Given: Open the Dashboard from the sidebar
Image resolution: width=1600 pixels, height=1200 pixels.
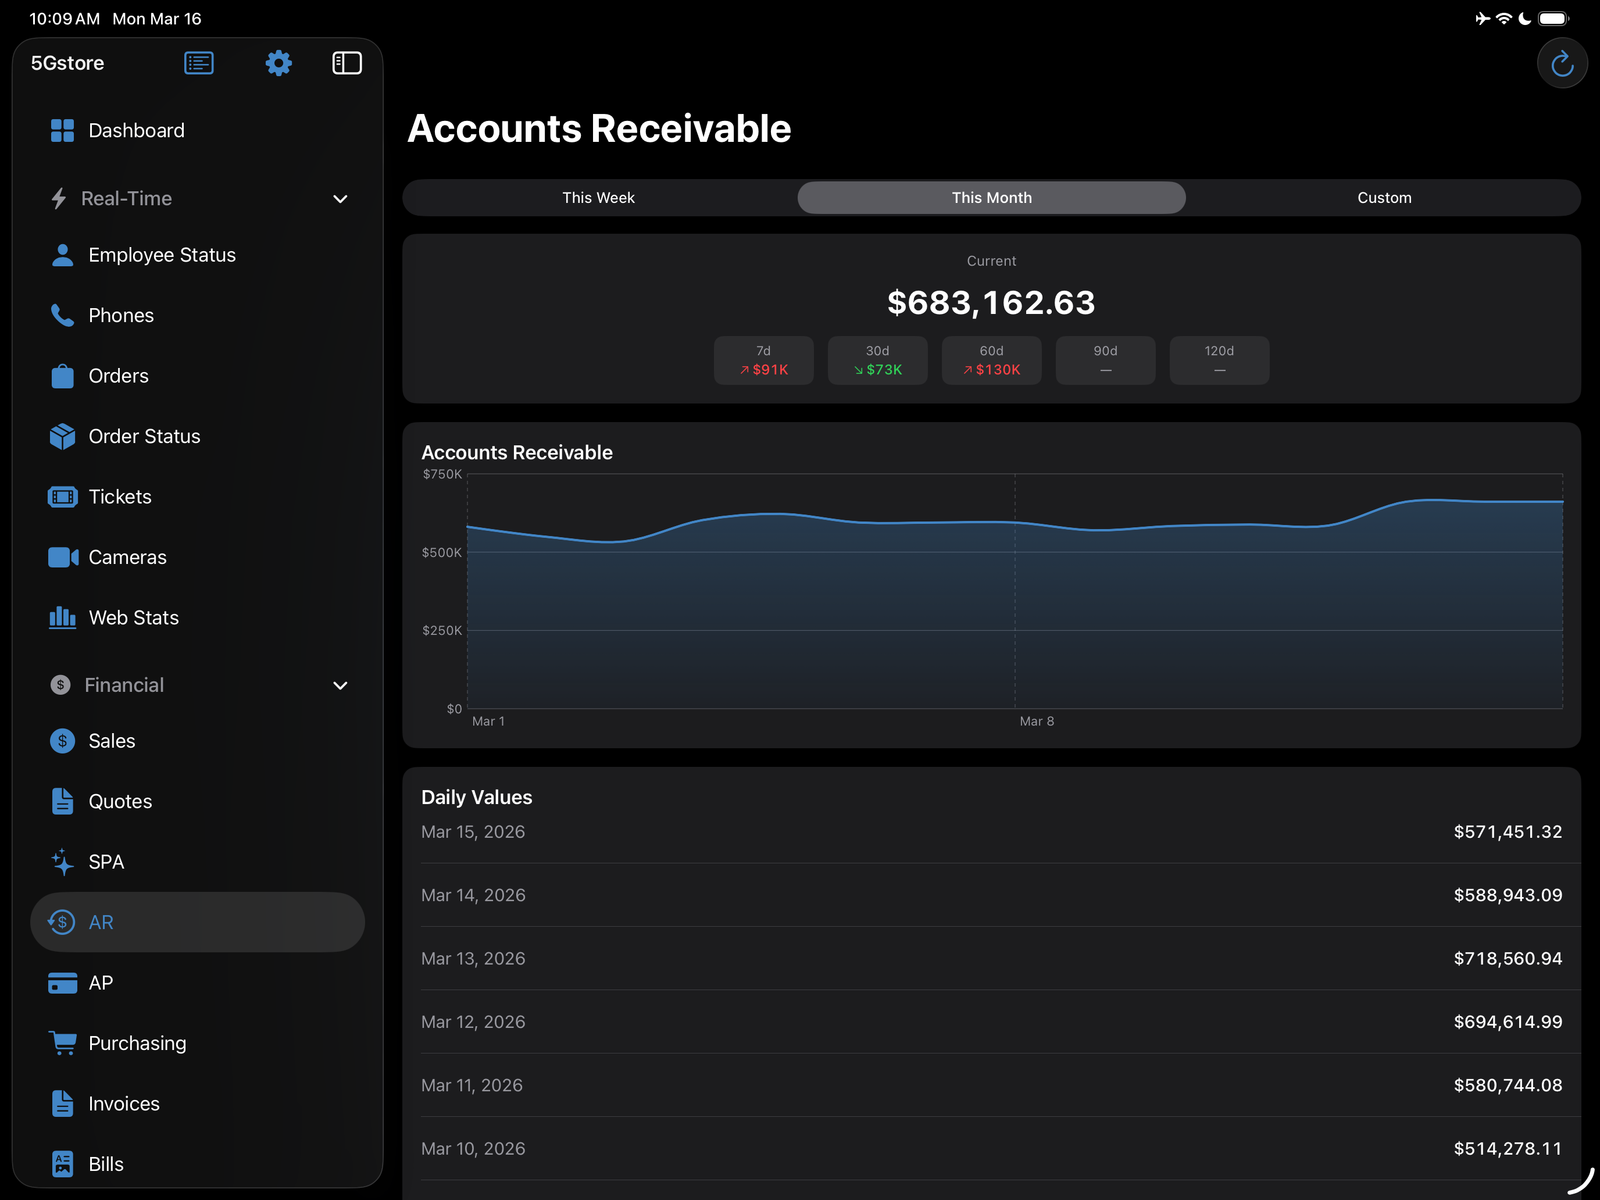Looking at the screenshot, I should pos(136,130).
